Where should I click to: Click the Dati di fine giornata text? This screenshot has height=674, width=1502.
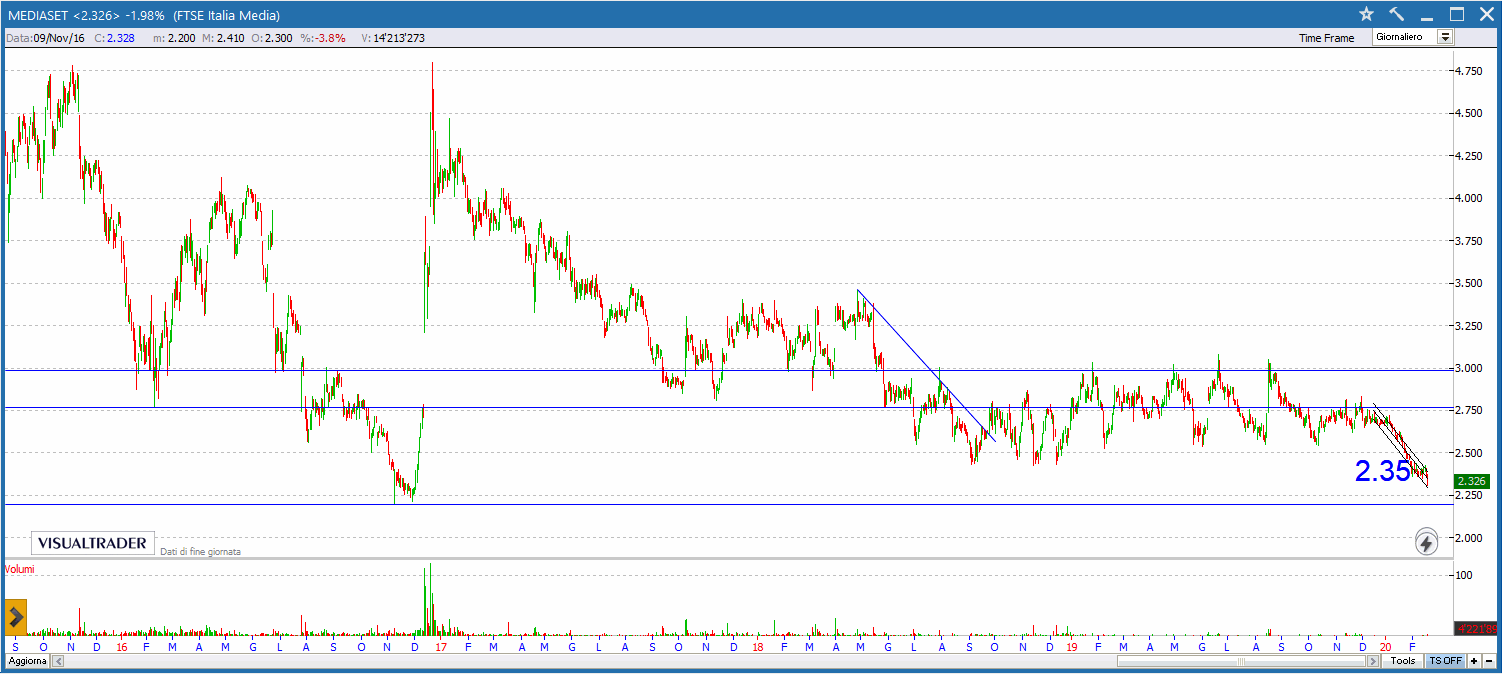(x=200, y=551)
